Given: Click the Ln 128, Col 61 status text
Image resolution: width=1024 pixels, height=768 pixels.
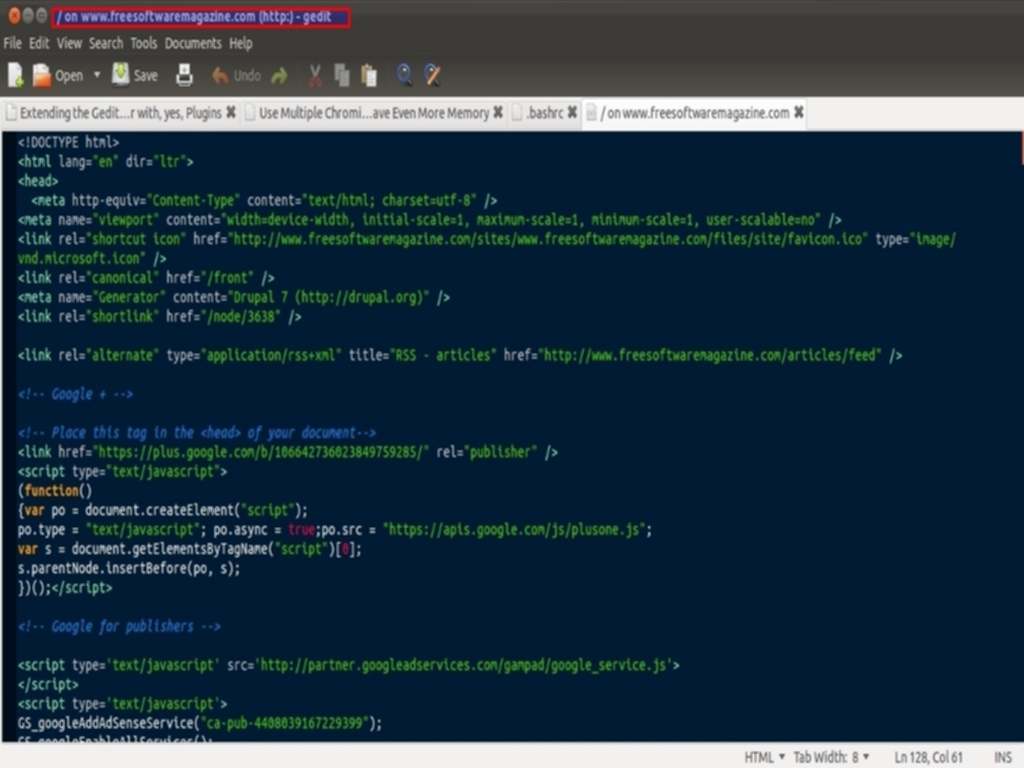Looking at the screenshot, I should 928,757.
